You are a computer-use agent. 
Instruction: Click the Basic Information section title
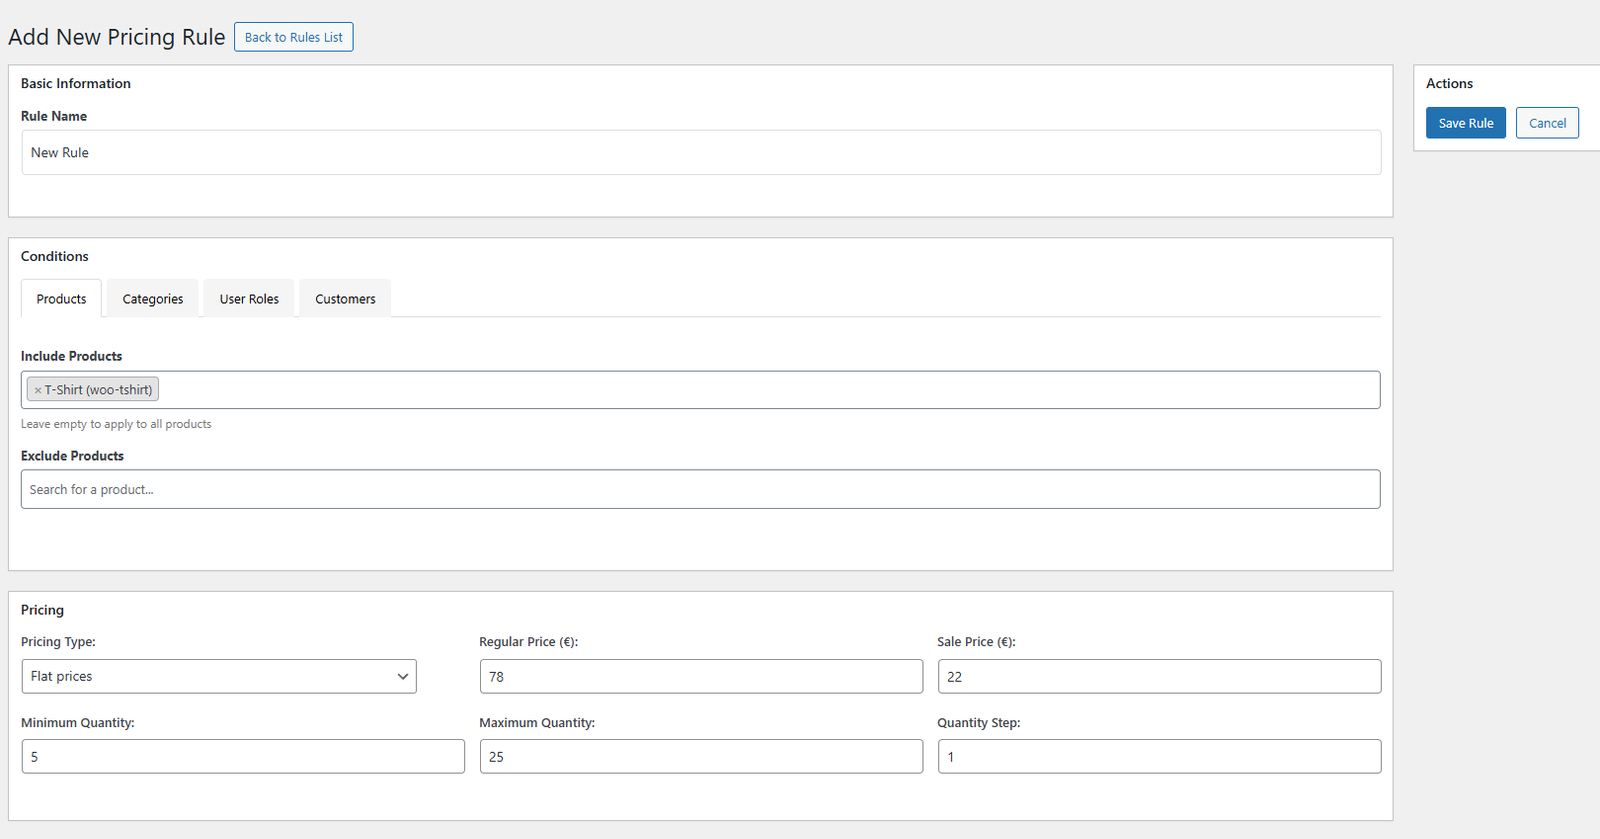click(76, 83)
